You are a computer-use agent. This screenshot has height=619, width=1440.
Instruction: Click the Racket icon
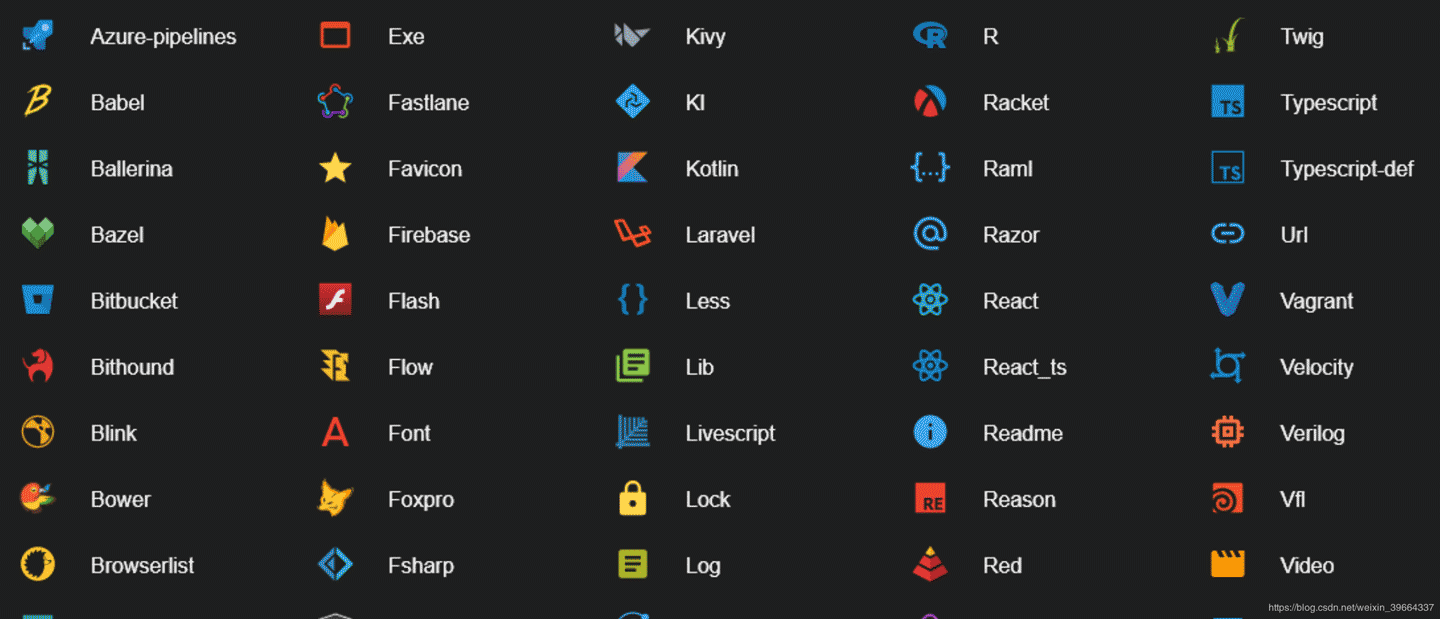click(930, 102)
